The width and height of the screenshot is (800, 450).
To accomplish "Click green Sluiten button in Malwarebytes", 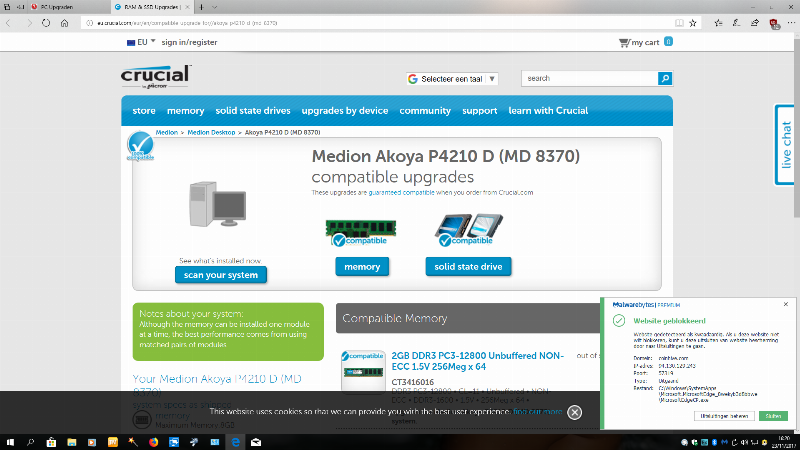I will click(773, 416).
